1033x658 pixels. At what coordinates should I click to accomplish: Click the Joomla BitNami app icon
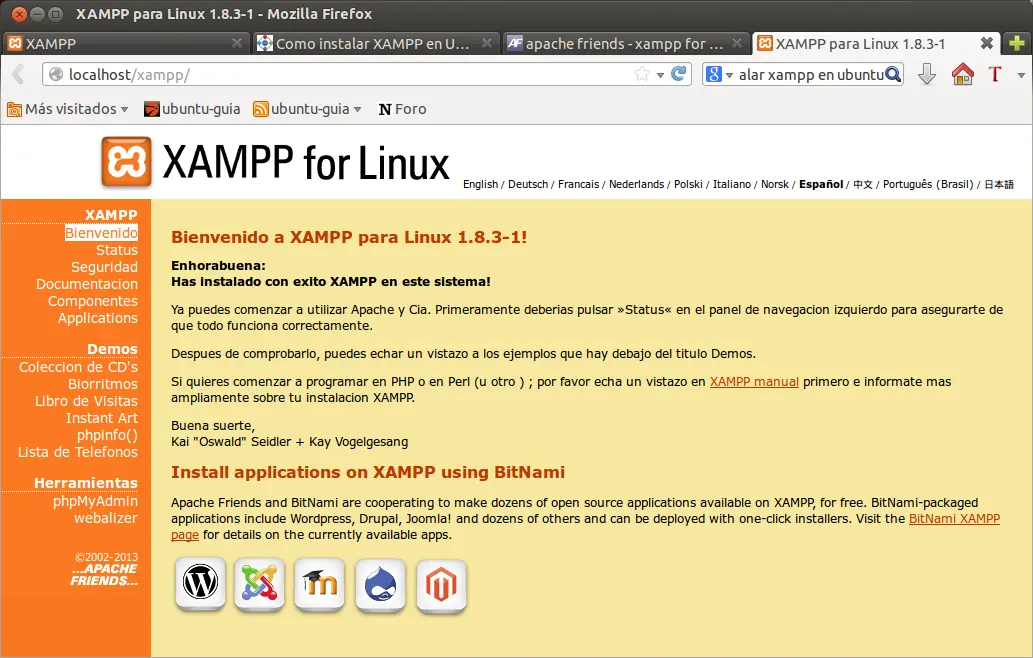point(260,584)
